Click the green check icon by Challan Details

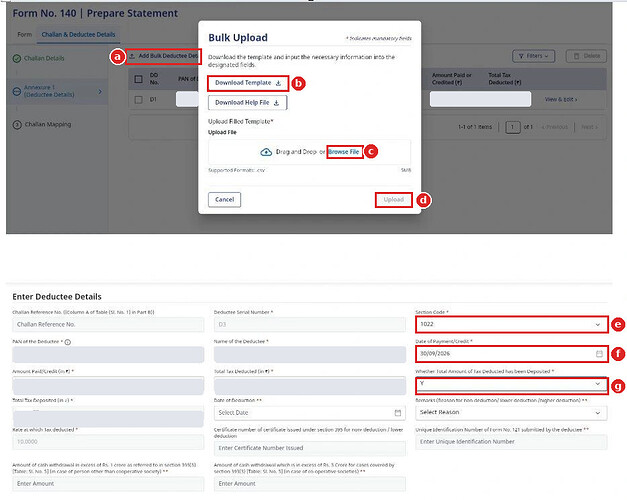(x=17, y=58)
